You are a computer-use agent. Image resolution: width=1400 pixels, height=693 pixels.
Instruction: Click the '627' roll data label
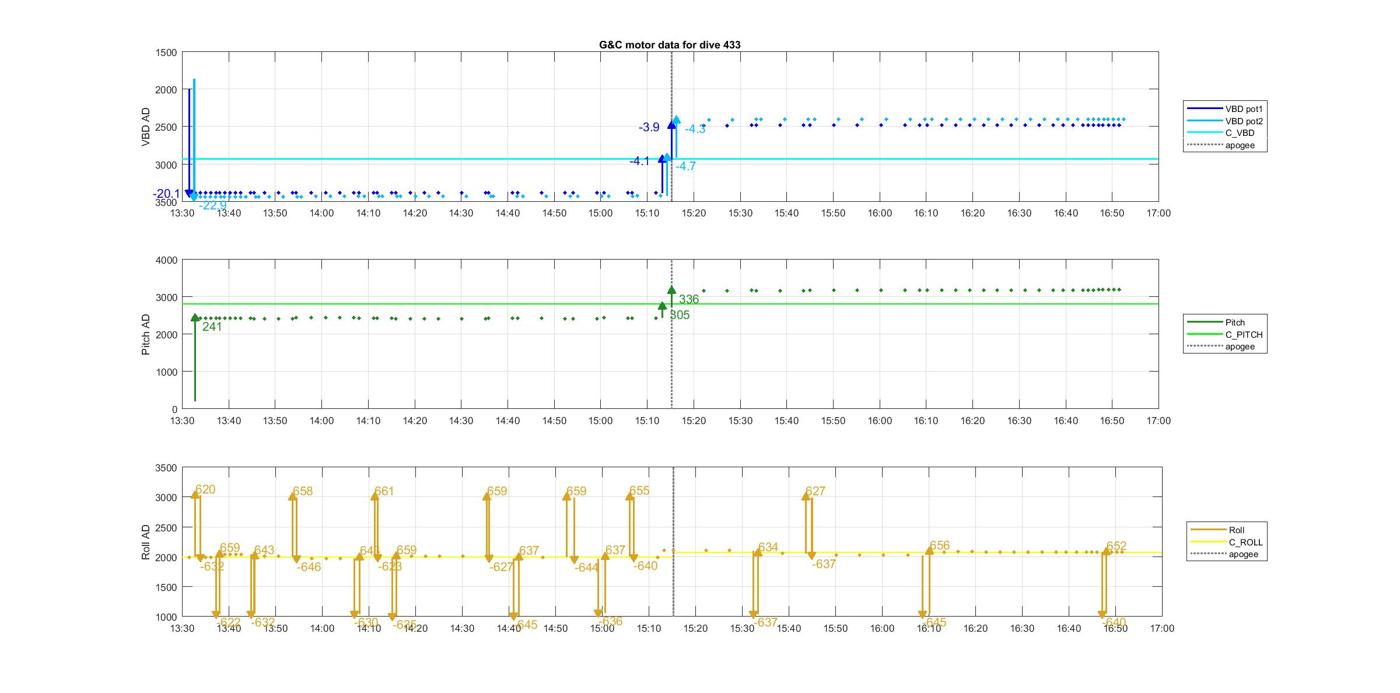[x=816, y=491]
